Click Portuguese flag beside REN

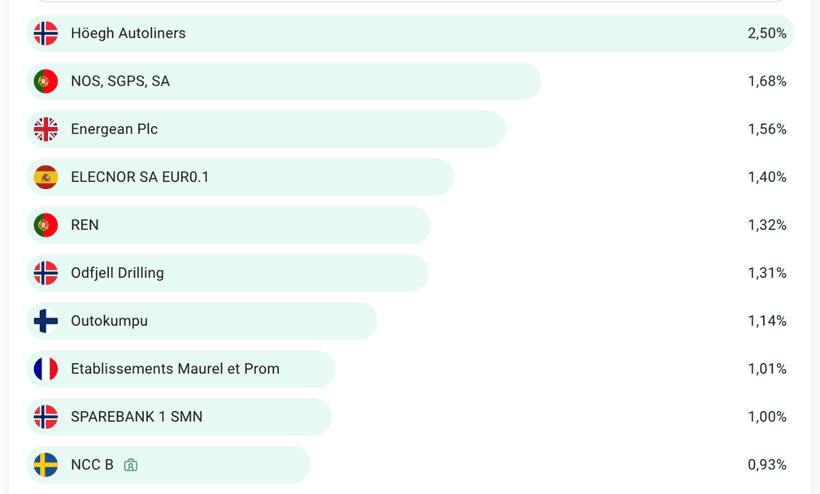46,225
